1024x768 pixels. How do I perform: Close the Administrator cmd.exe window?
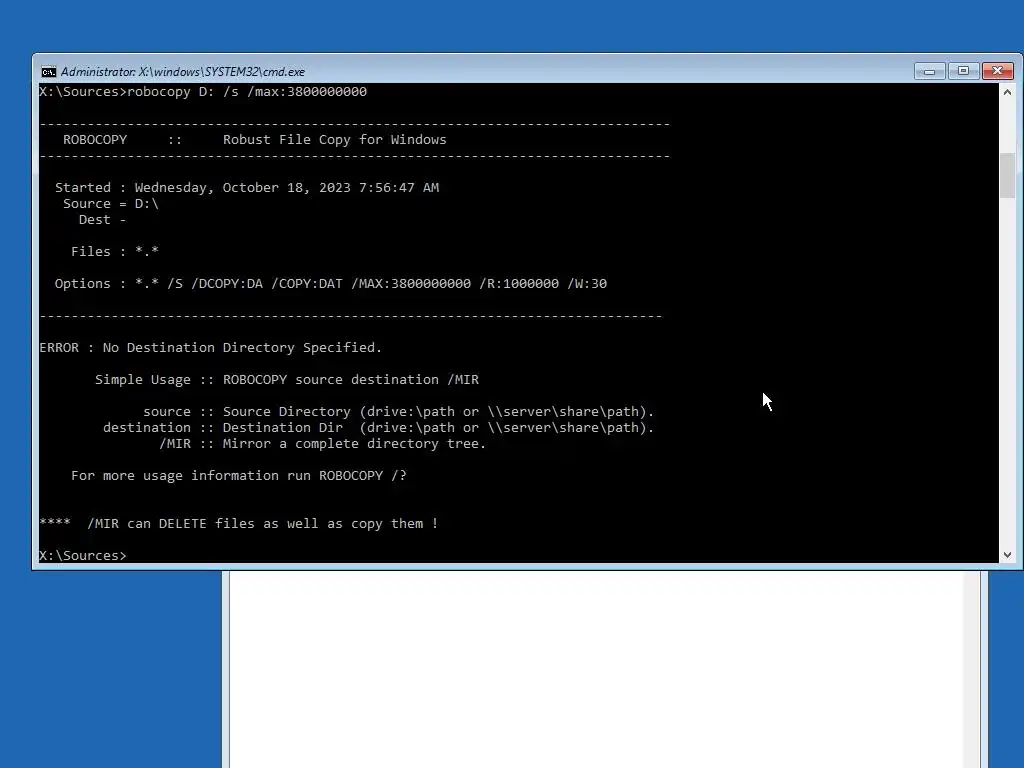pos(997,71)
